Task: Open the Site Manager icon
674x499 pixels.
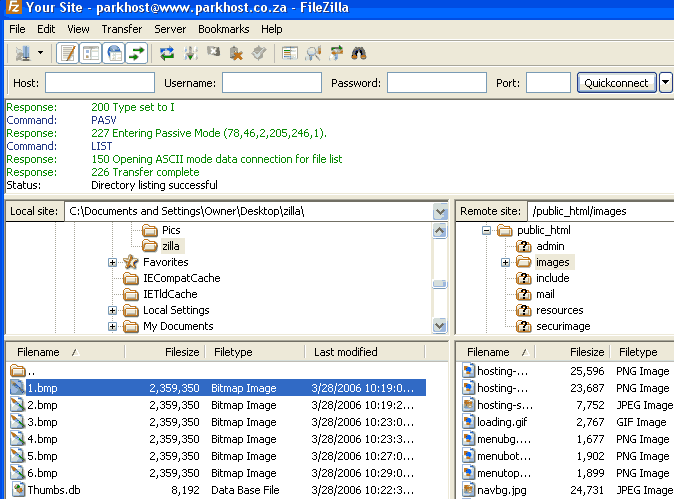Action: (23, 53)
